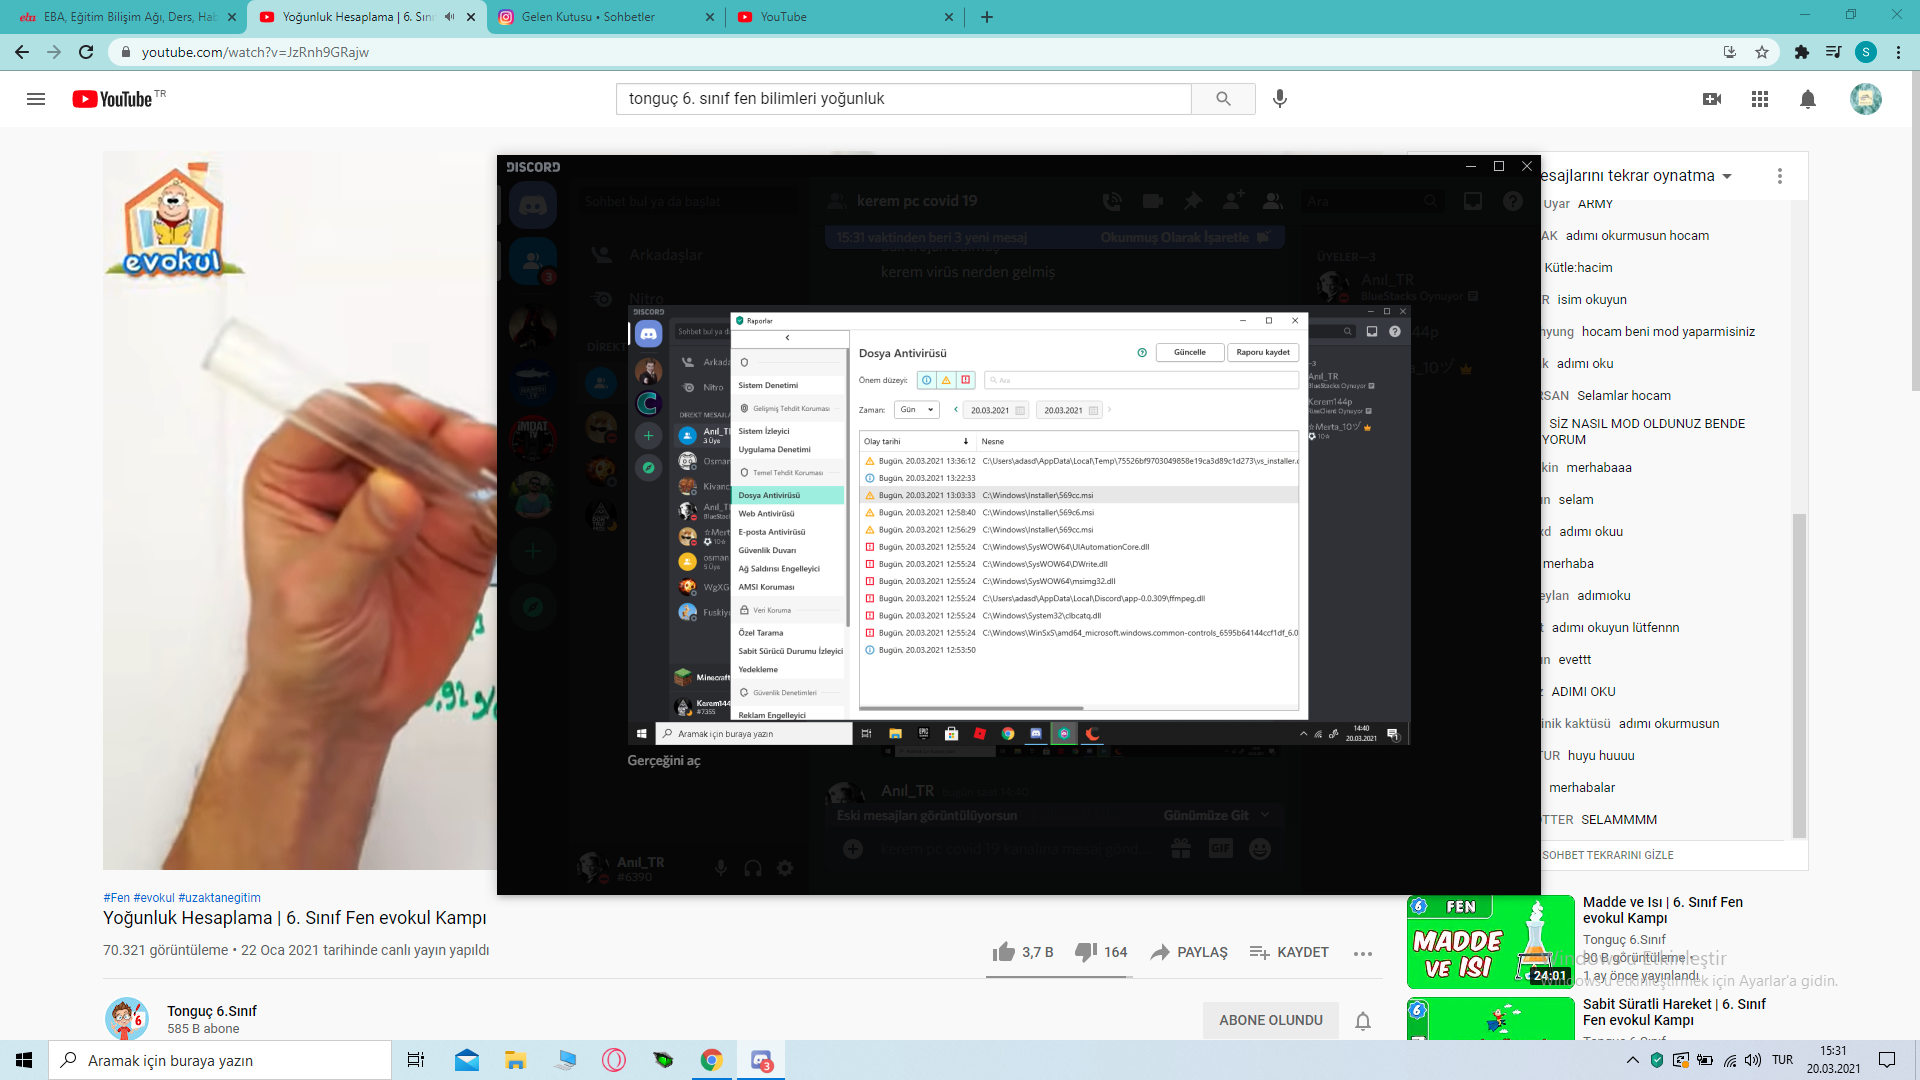The image size is (1920, 1080).
Task: Like the video with the thumbs-up icon
Action: pyautogui.click(x=1004, y=952)
